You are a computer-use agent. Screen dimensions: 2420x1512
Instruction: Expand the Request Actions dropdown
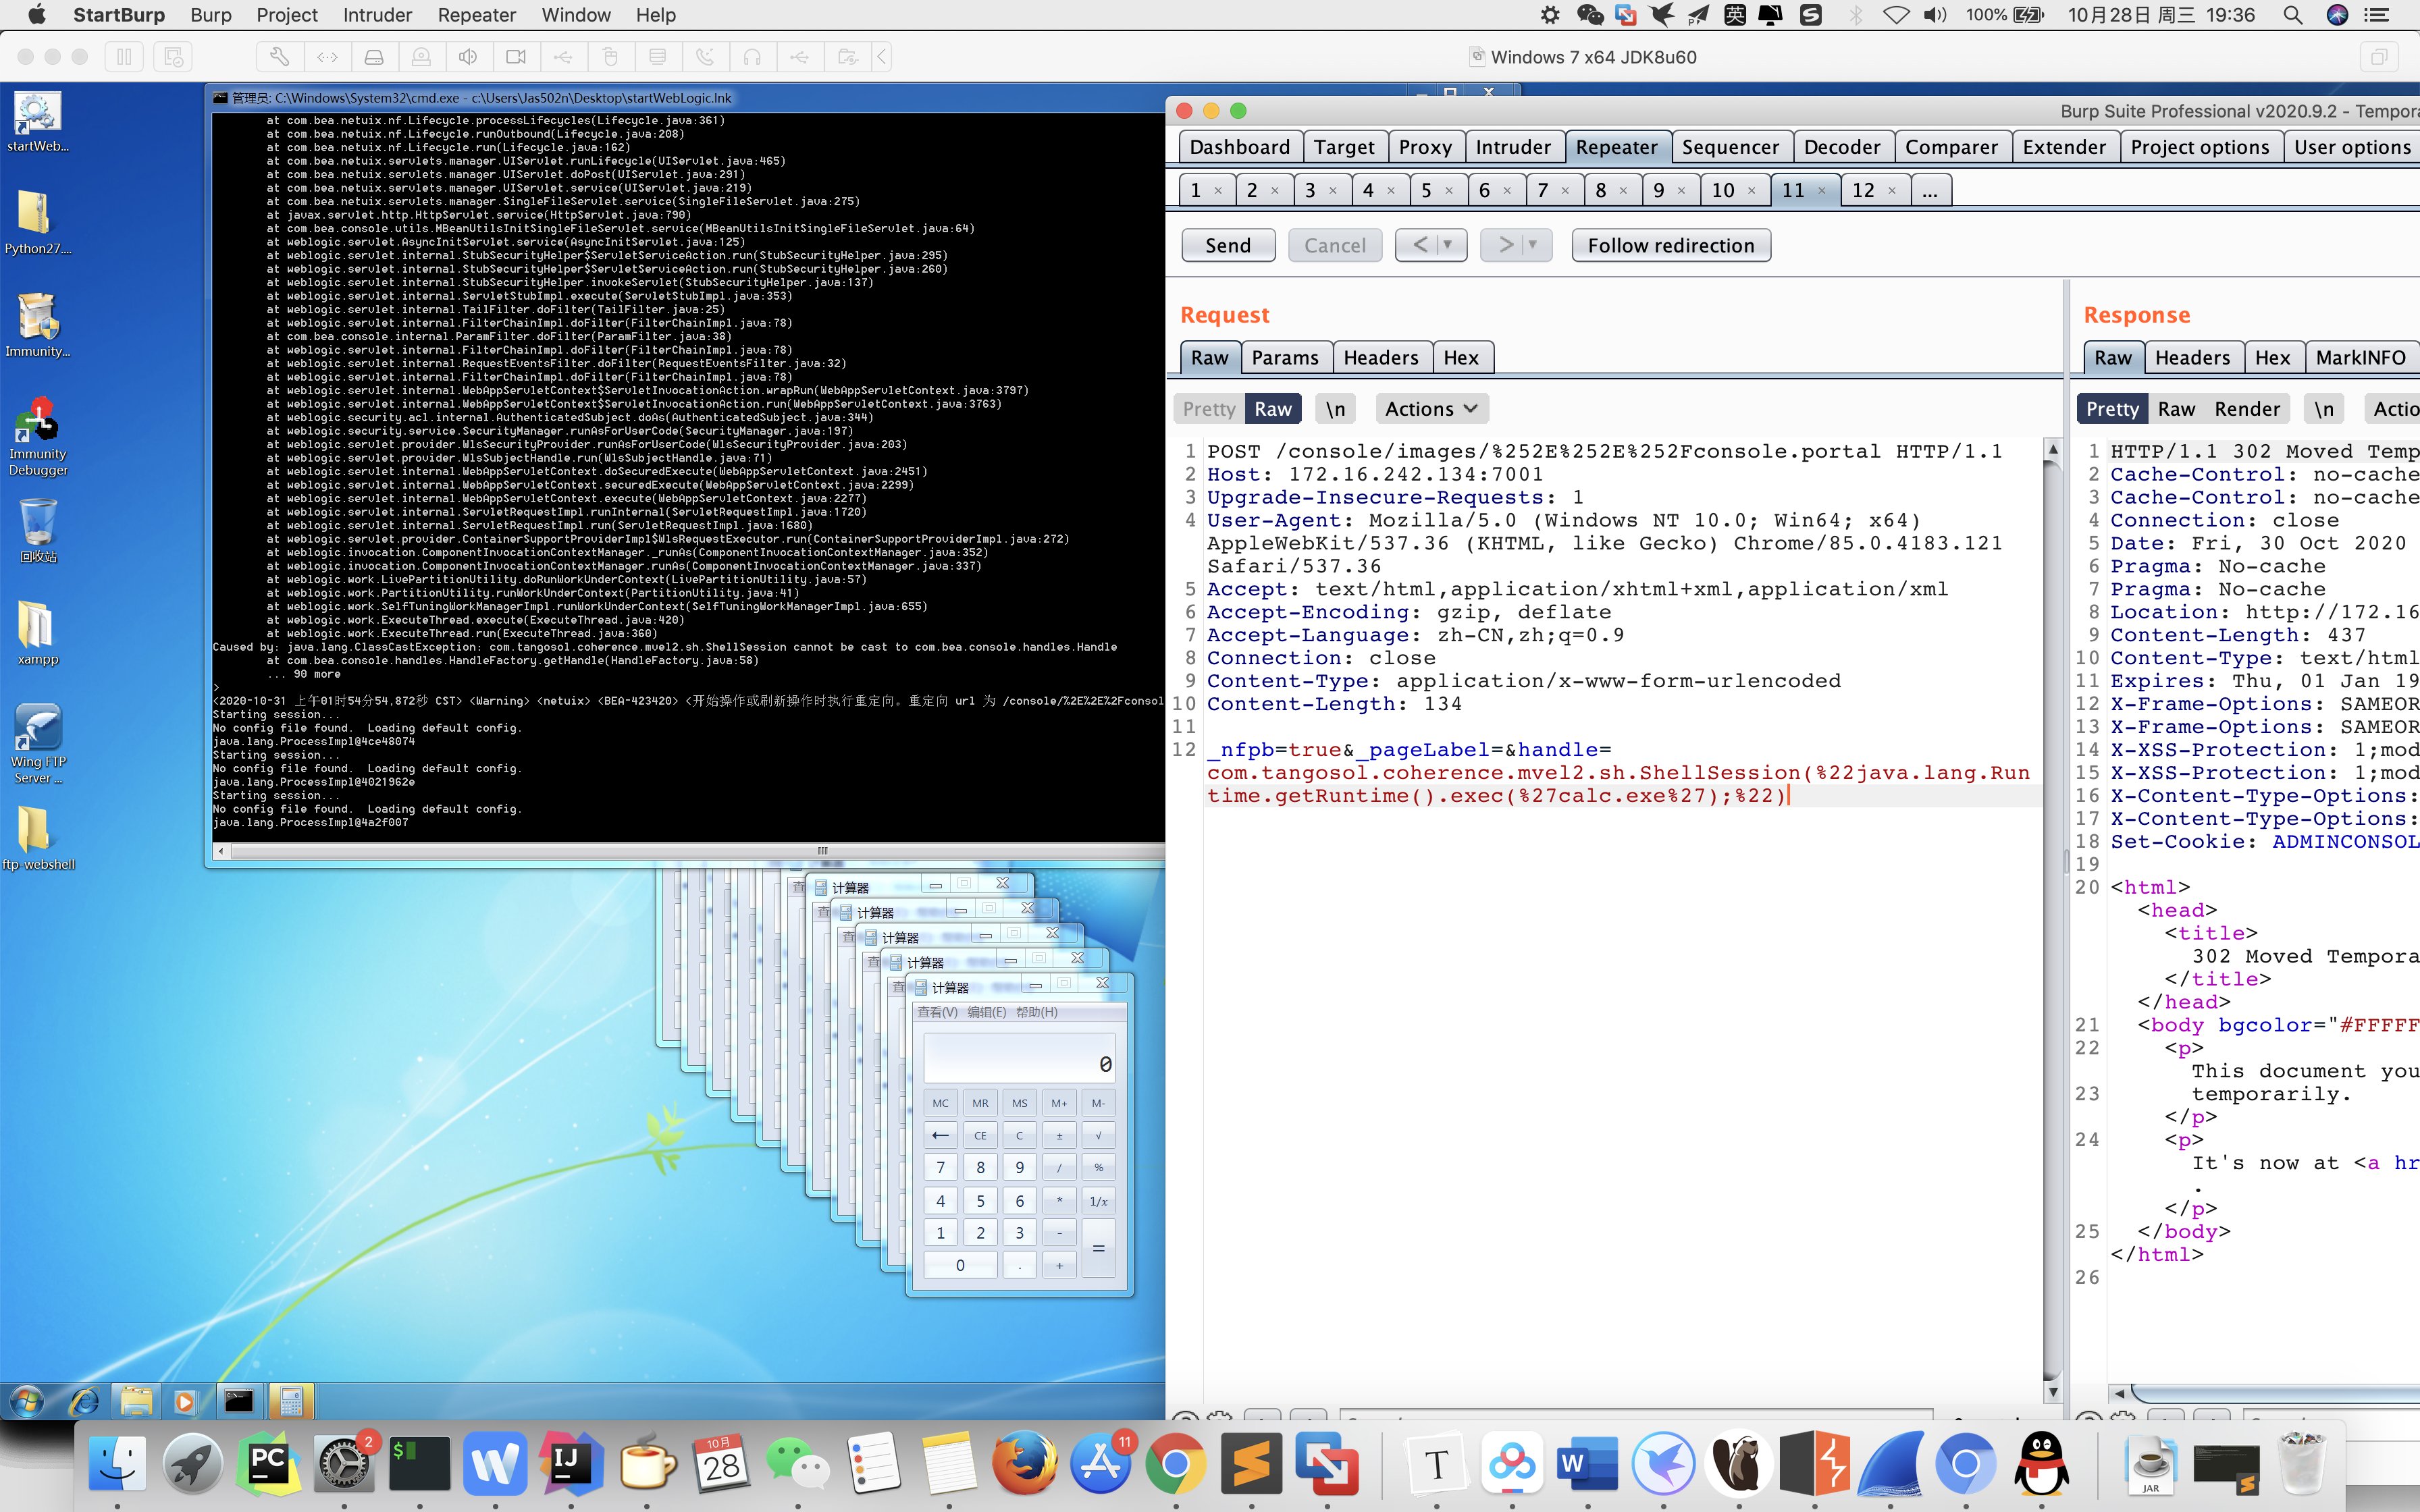1431,409
